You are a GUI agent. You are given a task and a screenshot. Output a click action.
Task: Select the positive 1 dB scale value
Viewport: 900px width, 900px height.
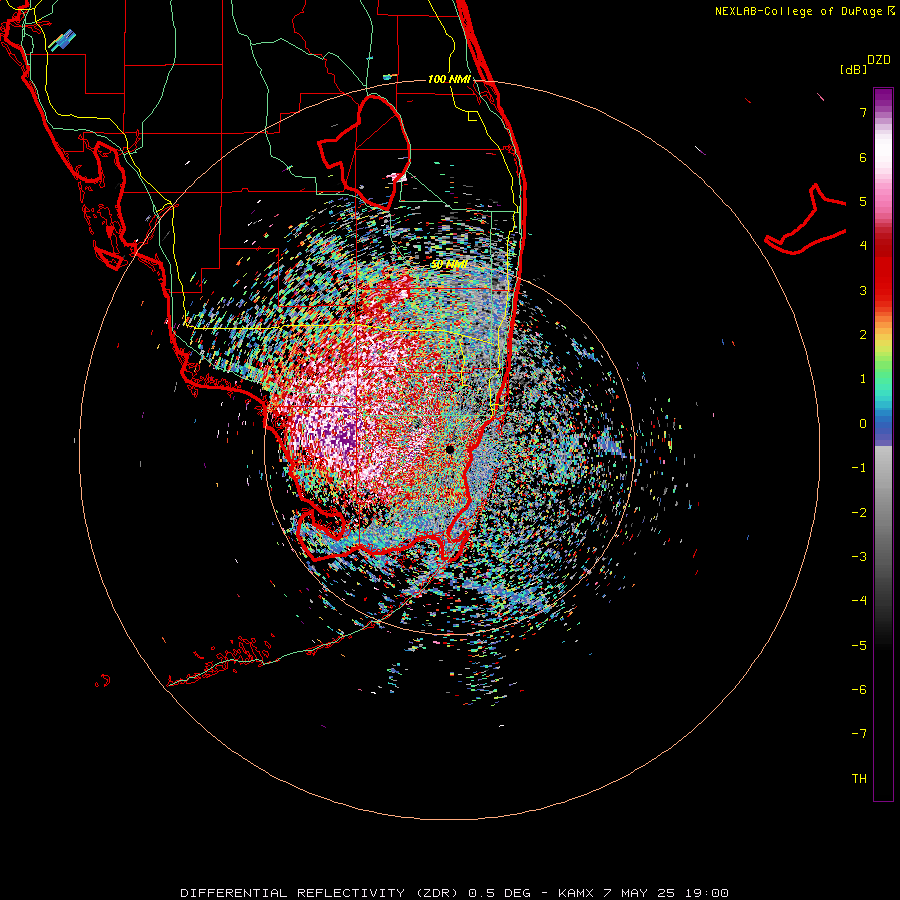[x=863, y=378]
